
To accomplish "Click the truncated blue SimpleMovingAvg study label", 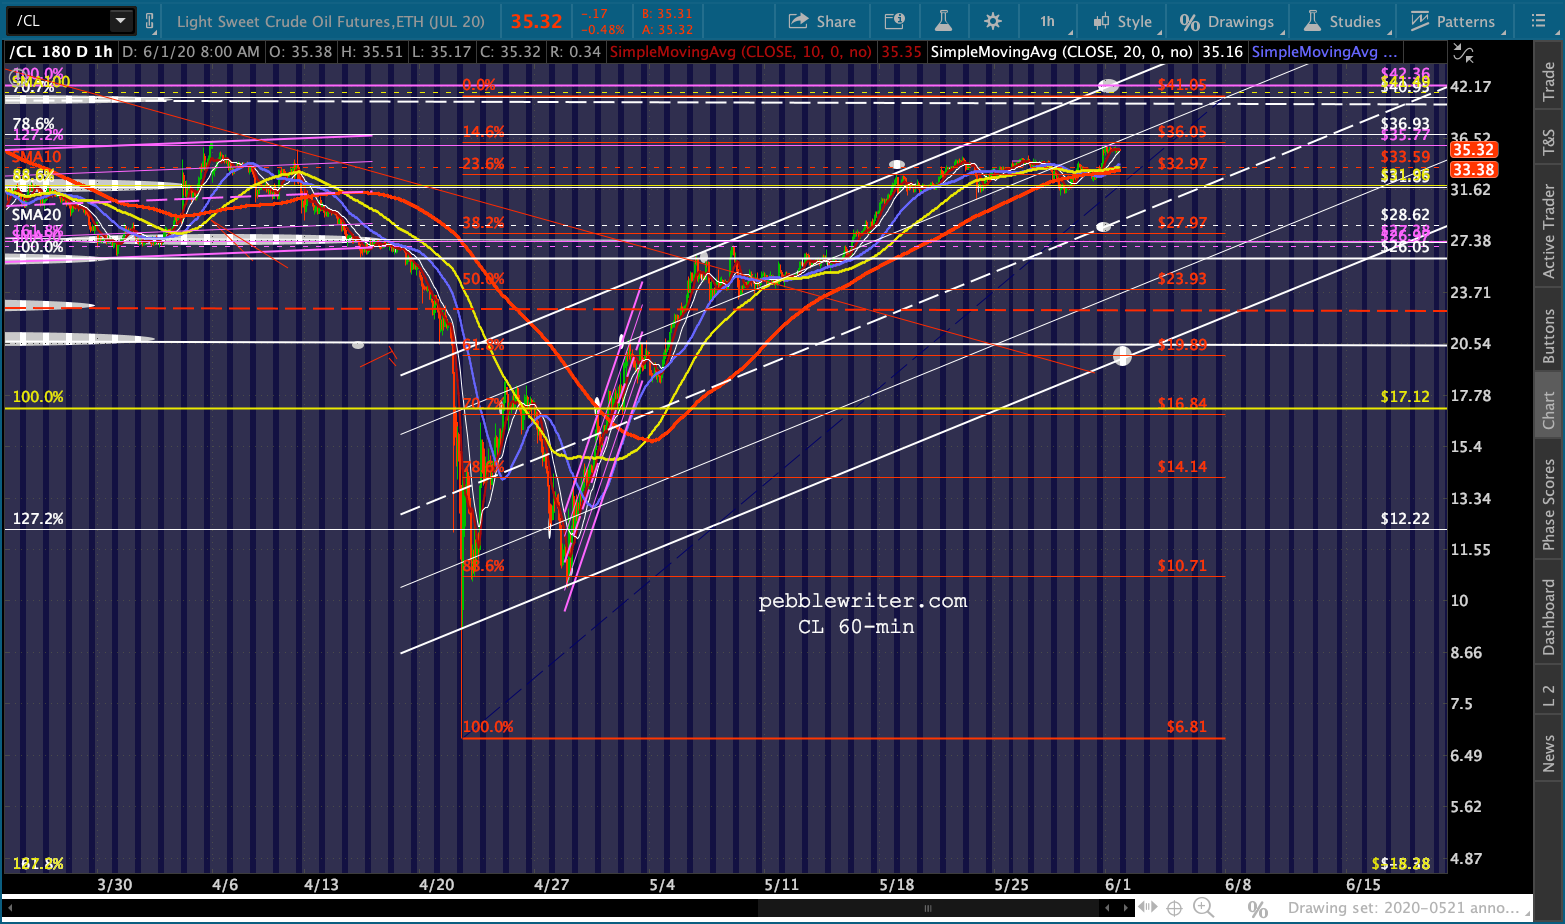I will [1325, 52].
